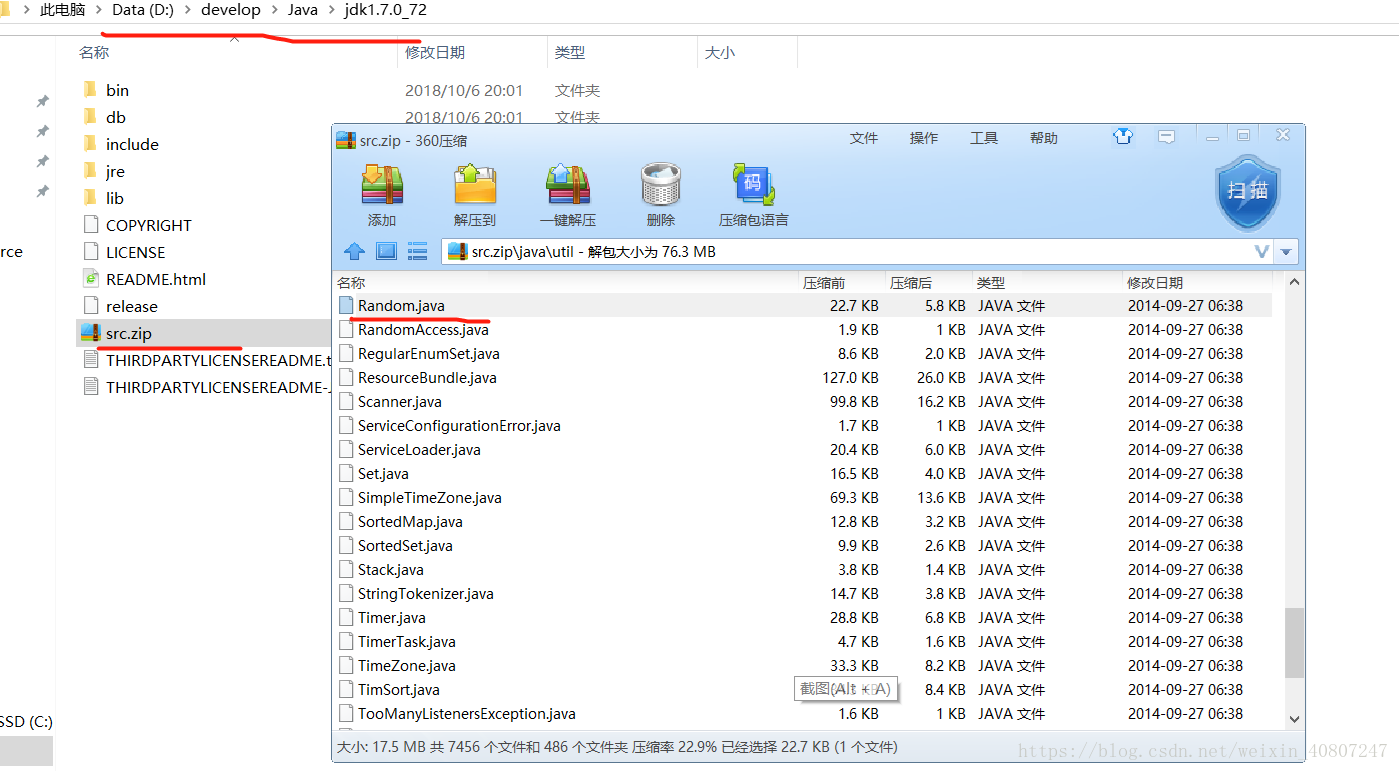Click the scrollbar up arrow in archive list
The width and height of the screenshot is (1399, 771).
pos(1294,283)
